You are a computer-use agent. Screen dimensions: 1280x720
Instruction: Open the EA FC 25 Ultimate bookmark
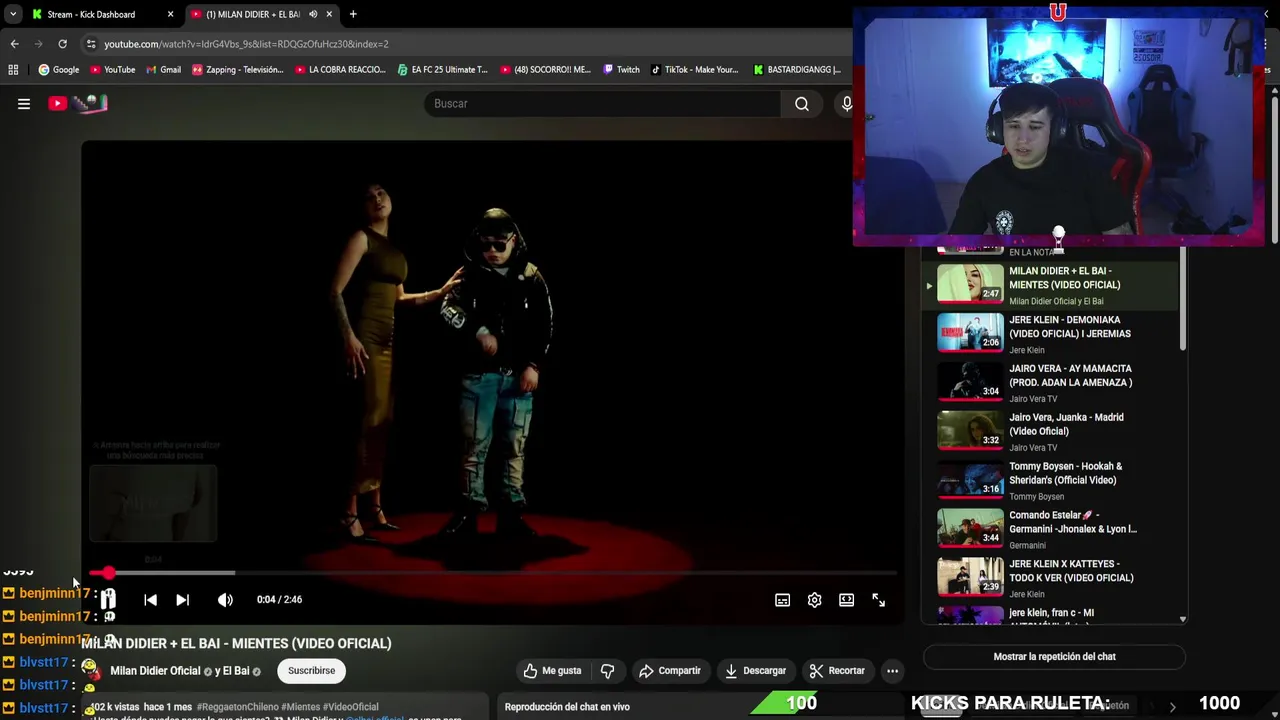tap(442, 70)
